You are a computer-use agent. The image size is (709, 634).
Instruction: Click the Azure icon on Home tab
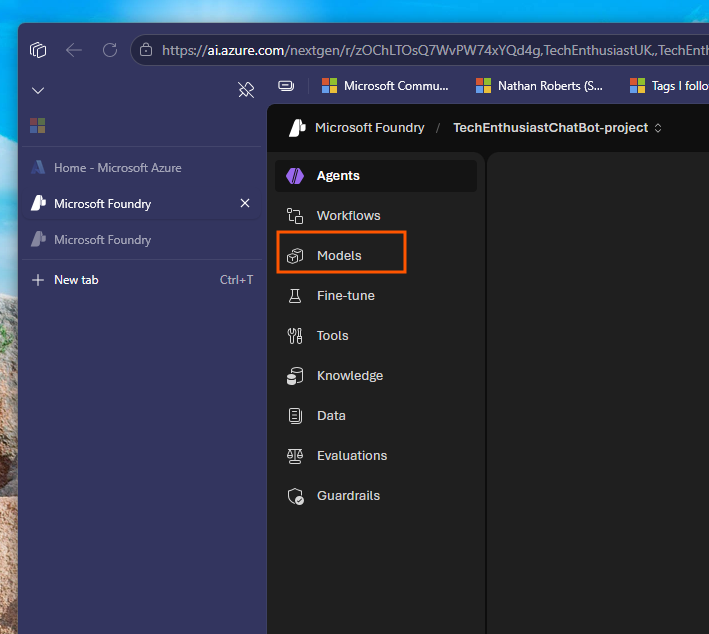38,168
